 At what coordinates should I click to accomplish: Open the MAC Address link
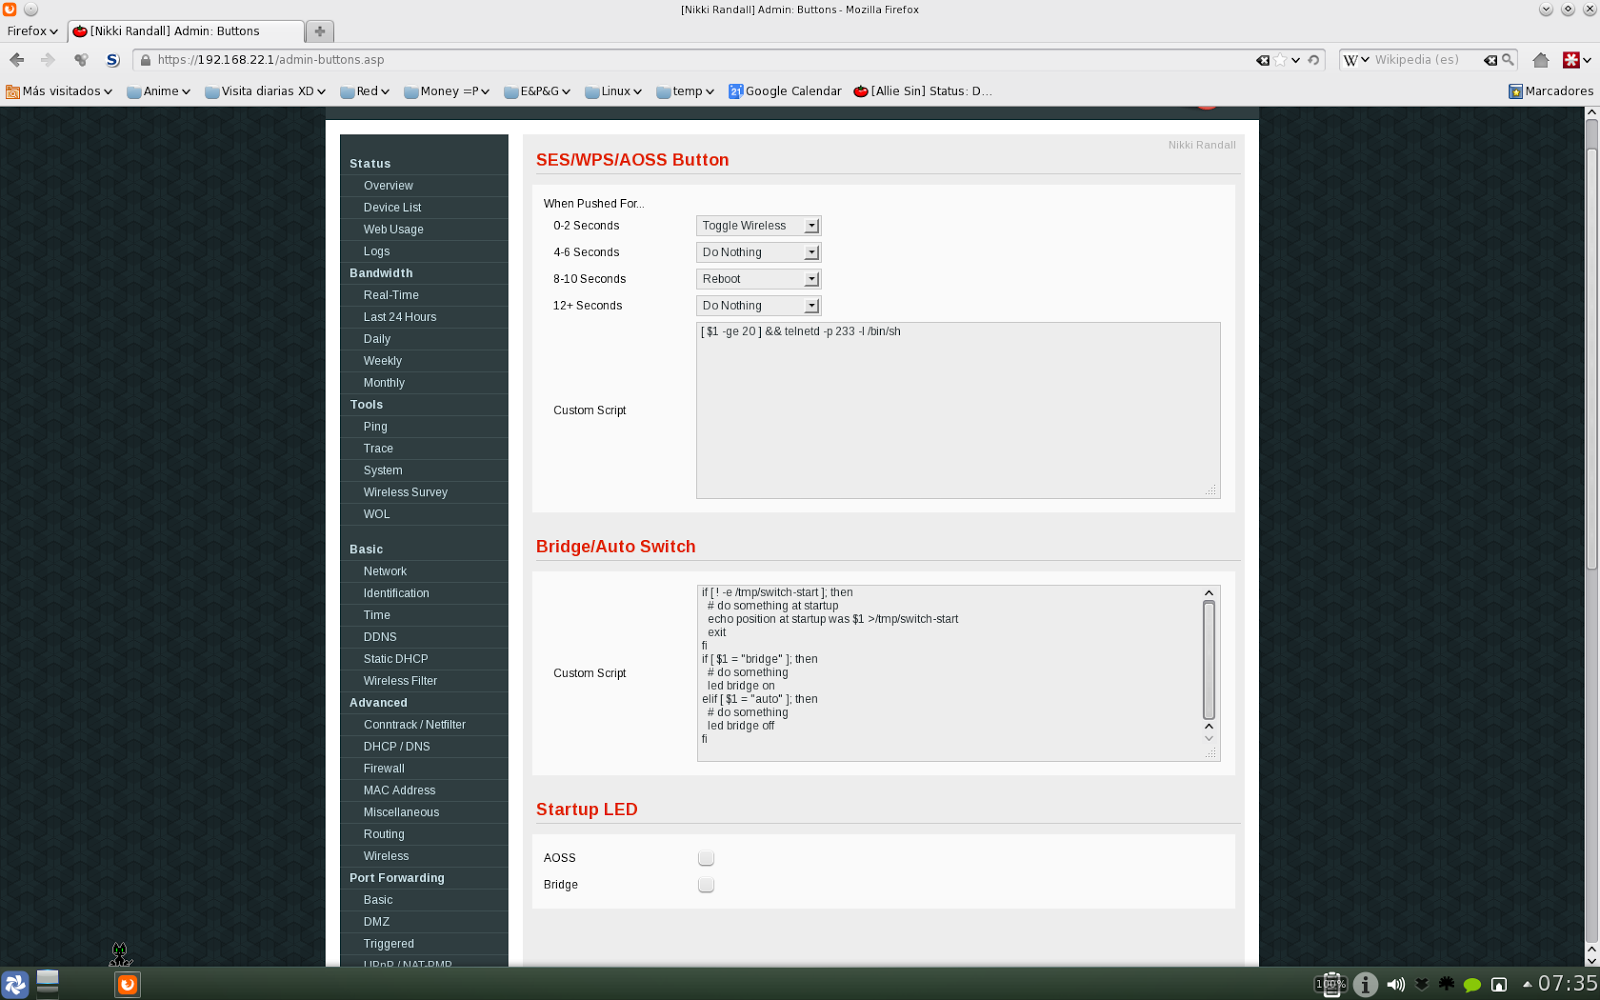pyautogui.click(x=399, y=791)
